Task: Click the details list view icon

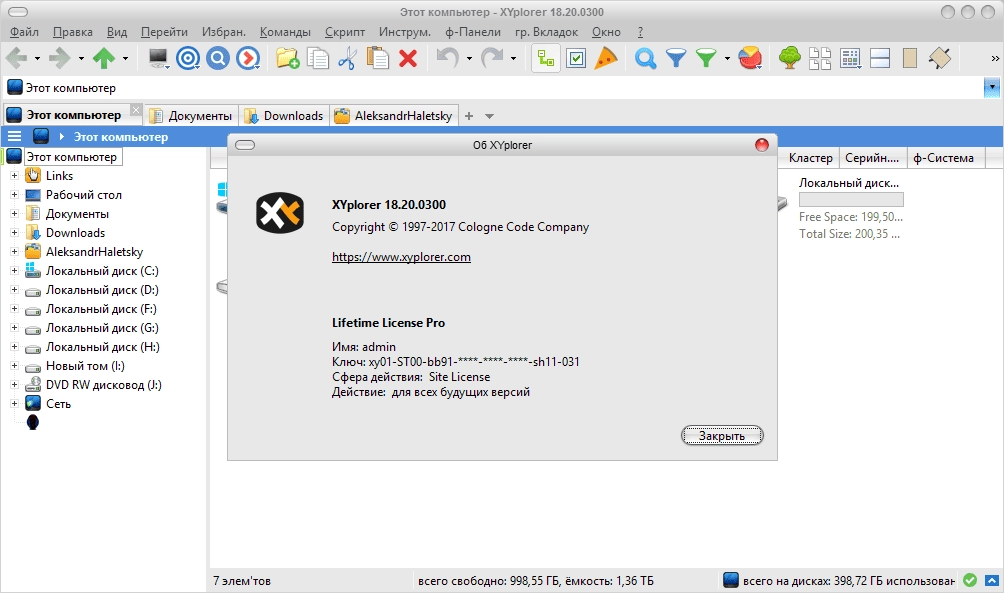Action: coord(850,58)
